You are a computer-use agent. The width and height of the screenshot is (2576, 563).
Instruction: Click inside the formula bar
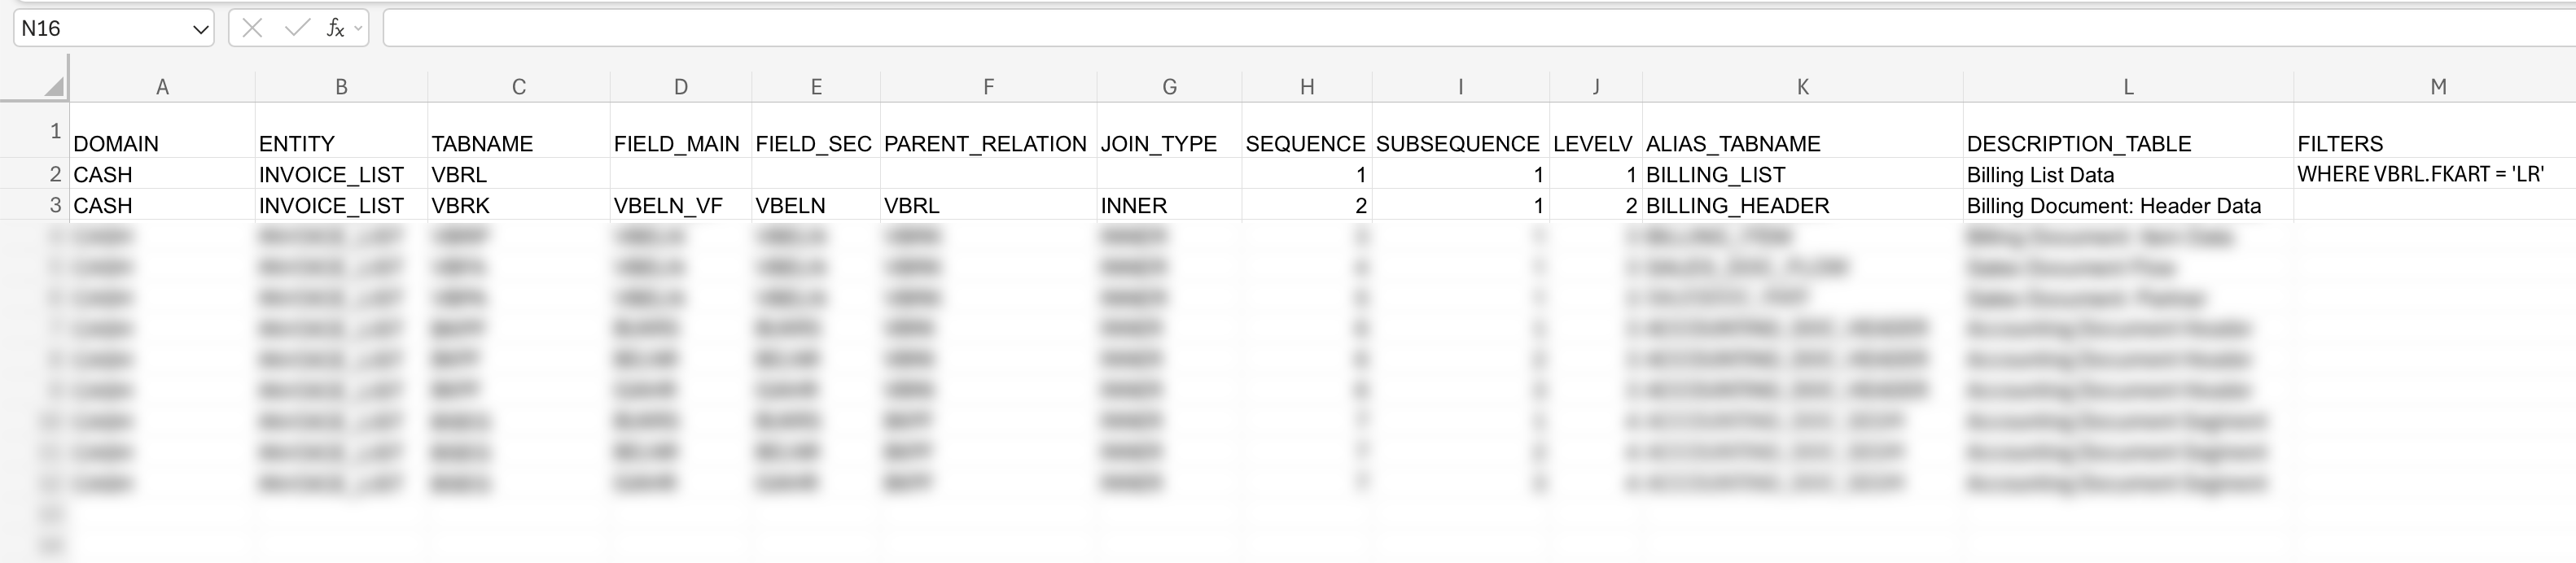[x=900, y=27]
